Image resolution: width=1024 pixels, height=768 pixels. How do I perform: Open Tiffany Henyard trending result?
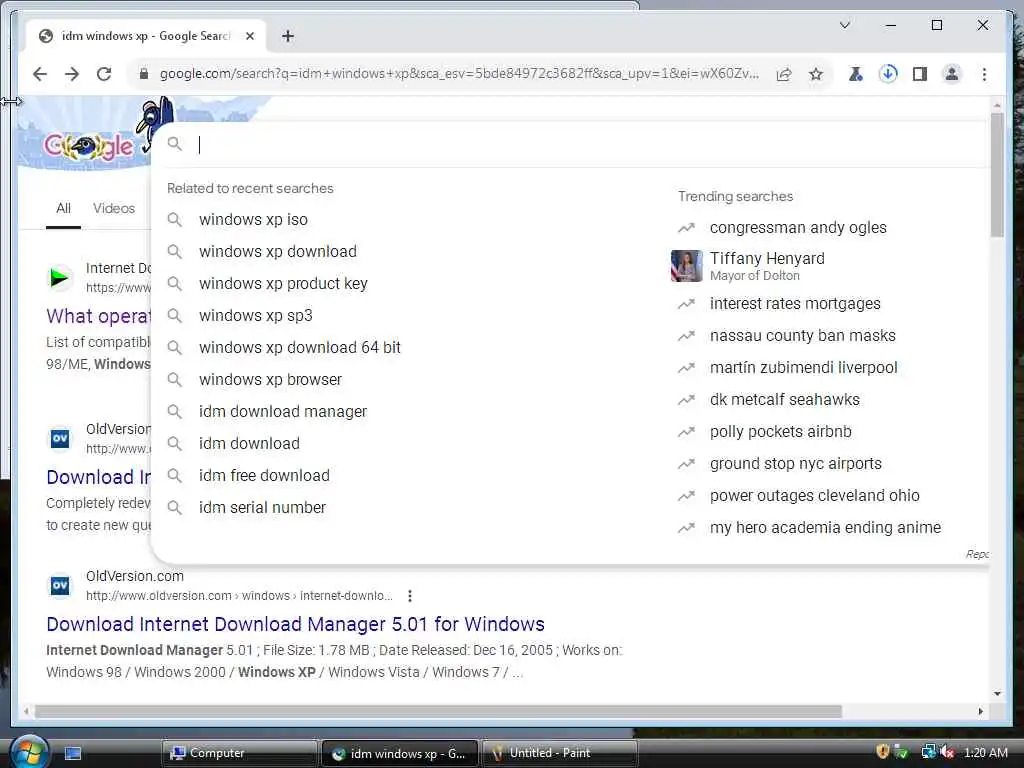767,266
